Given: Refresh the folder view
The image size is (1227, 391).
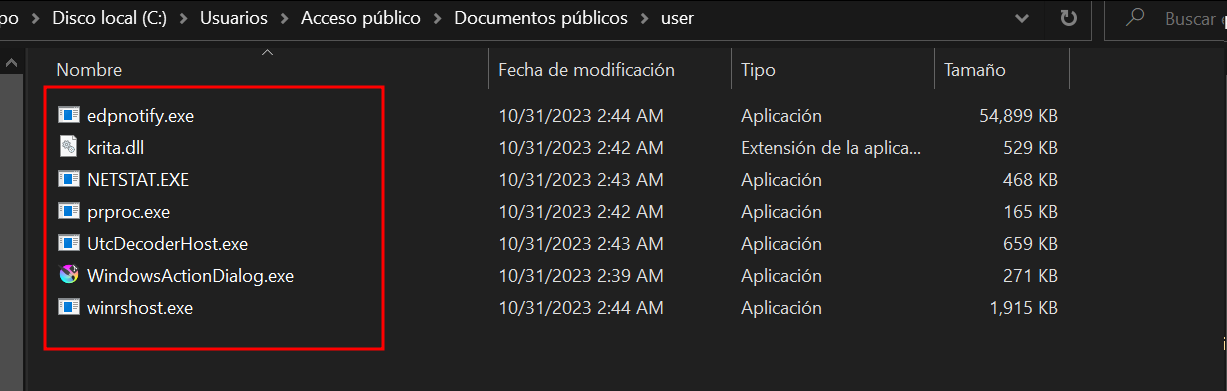Looking at the screenshot, I should [1068, 18].
